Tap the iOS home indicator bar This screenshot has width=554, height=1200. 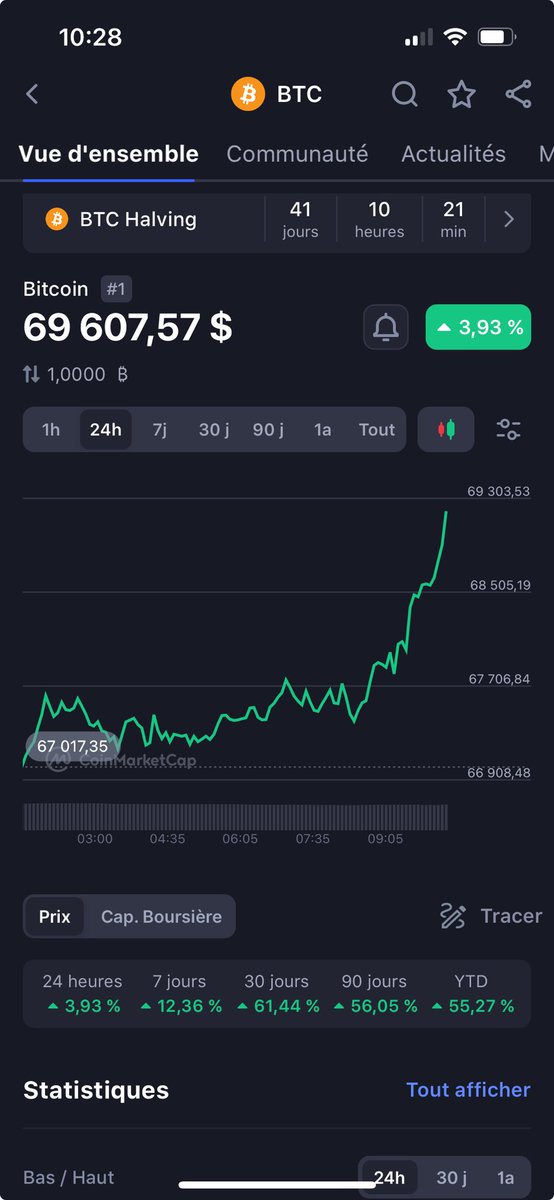click(x=277, y=1185)
